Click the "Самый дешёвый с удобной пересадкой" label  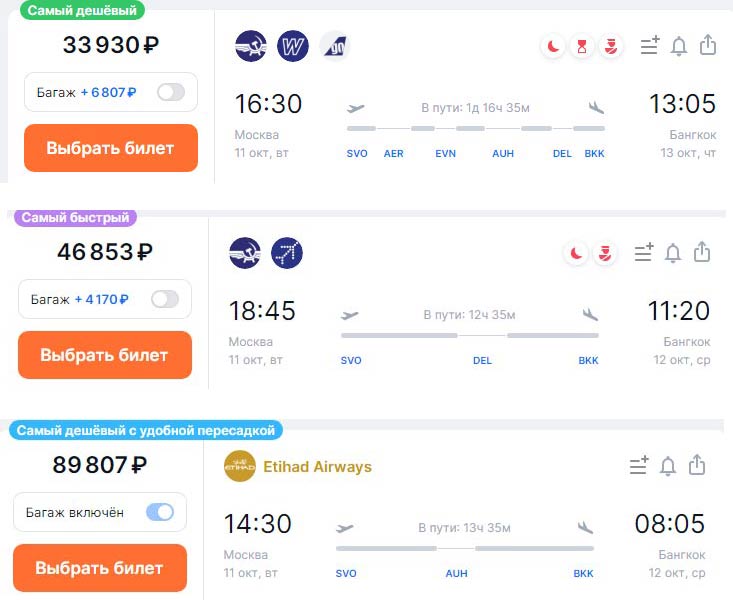(145, 430)
